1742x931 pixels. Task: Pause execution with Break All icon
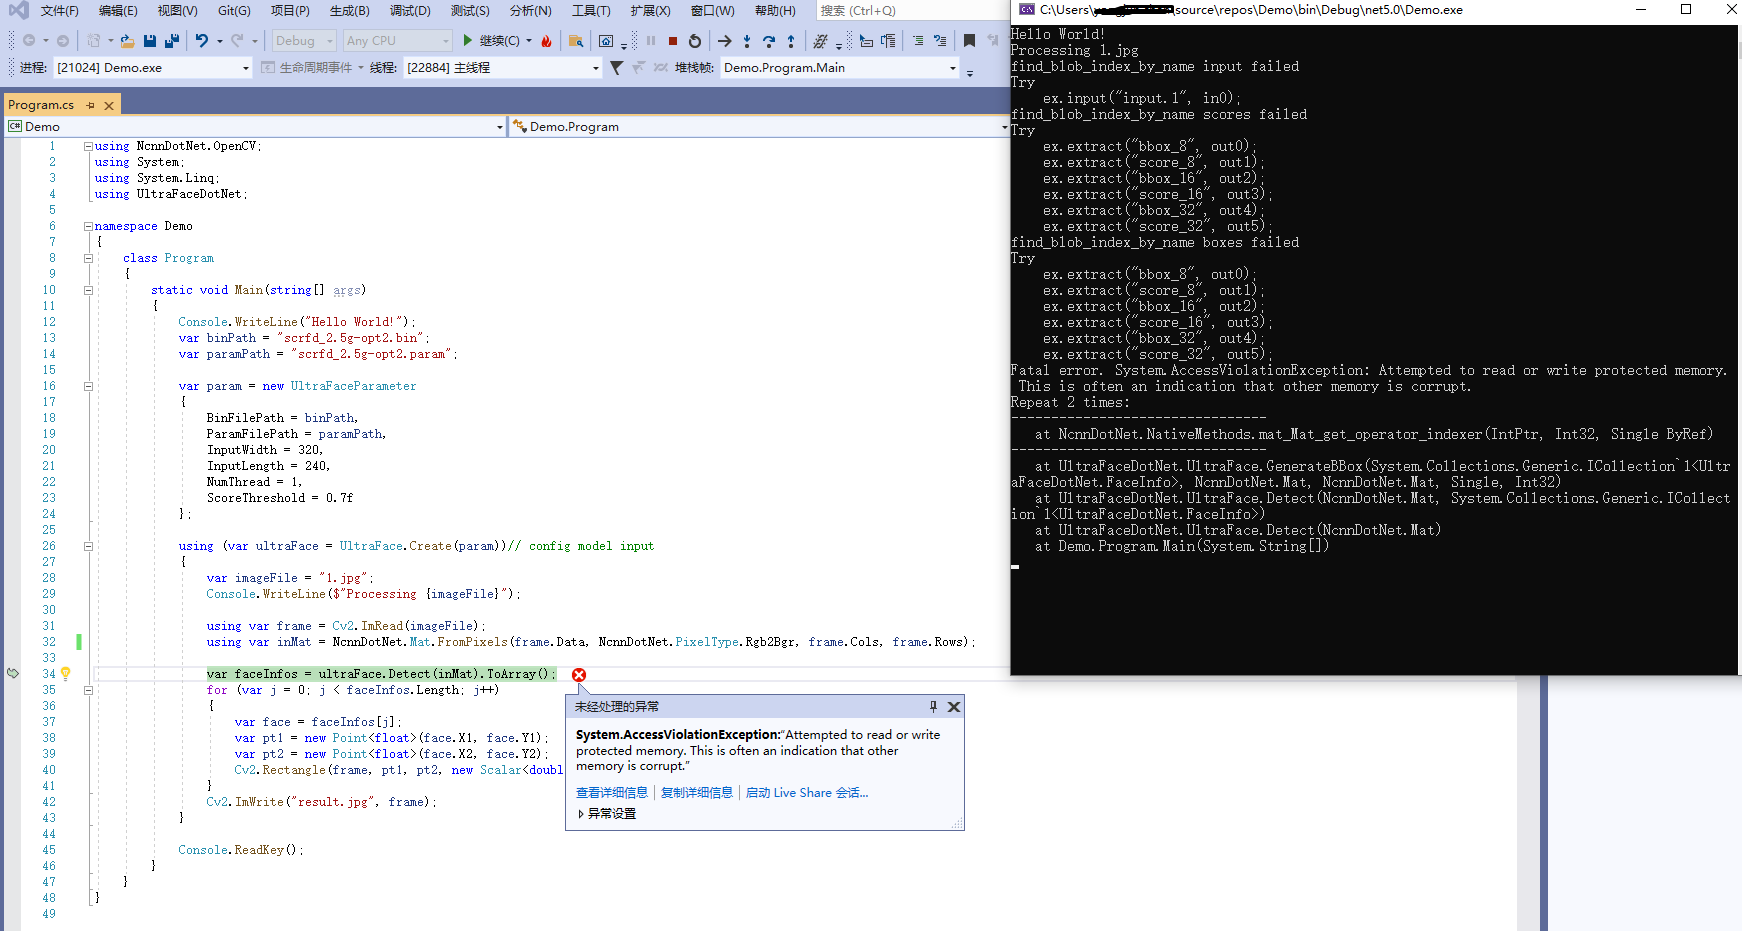(652, 41)
